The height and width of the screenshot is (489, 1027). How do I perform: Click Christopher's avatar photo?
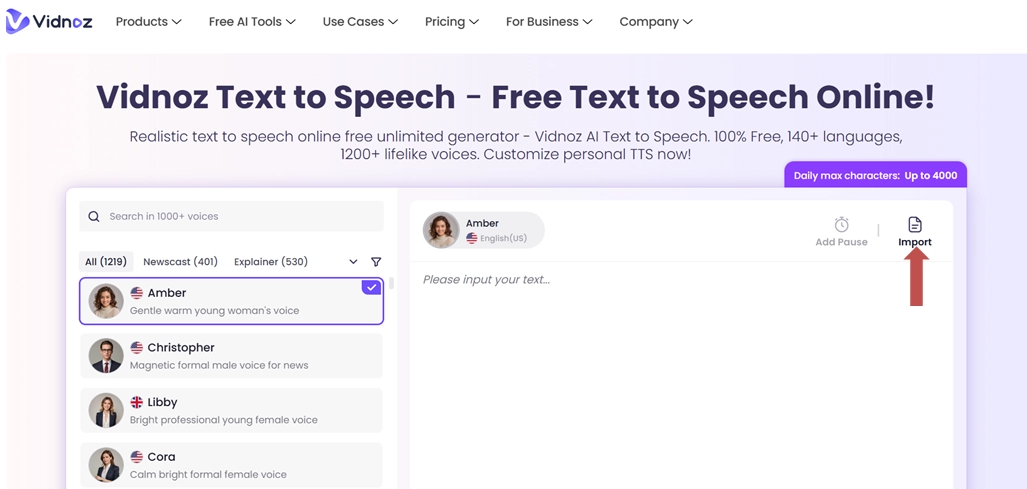tap(106, 356)
